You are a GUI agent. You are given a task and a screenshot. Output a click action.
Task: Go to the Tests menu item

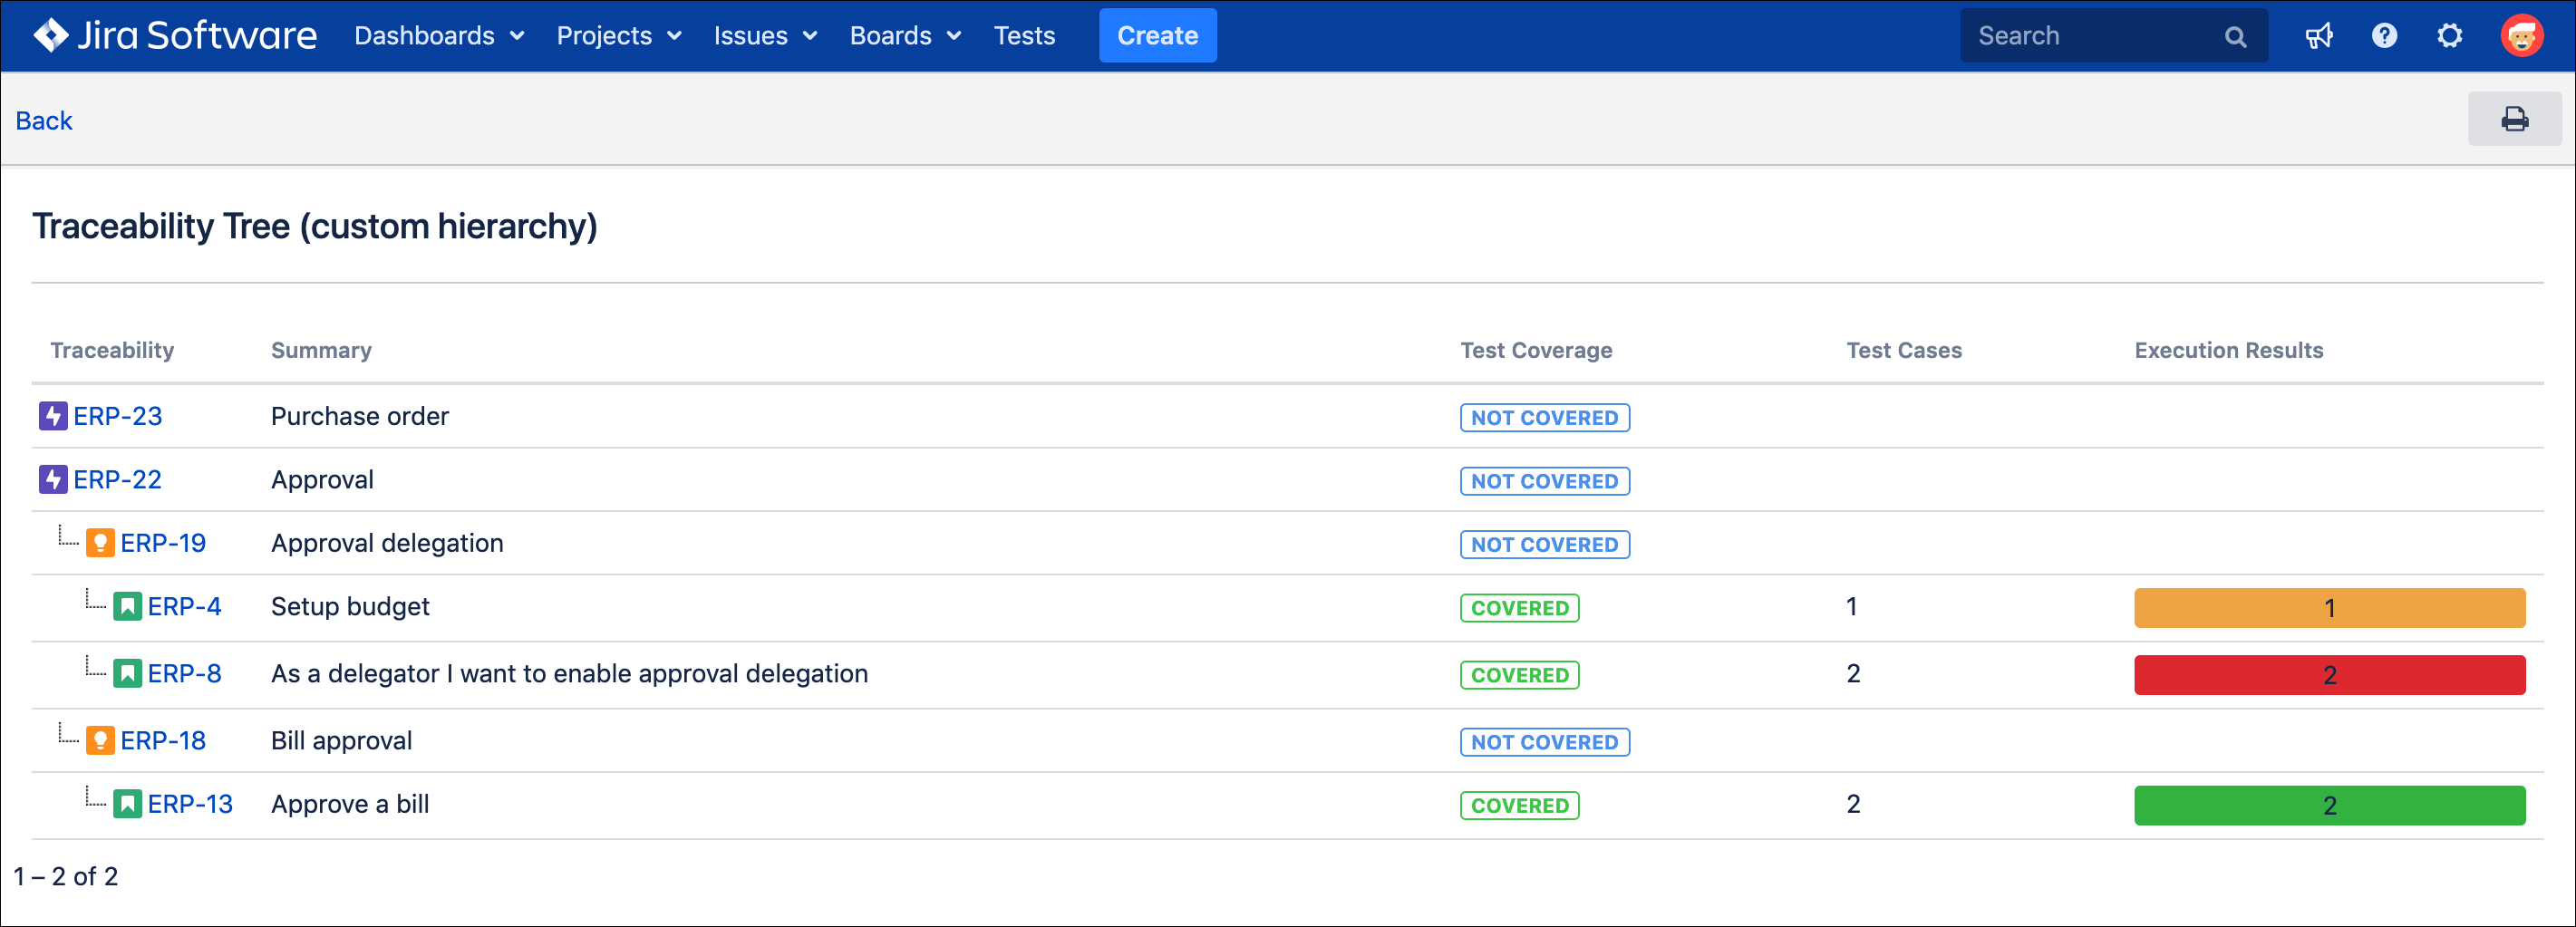coord(1024,36)
